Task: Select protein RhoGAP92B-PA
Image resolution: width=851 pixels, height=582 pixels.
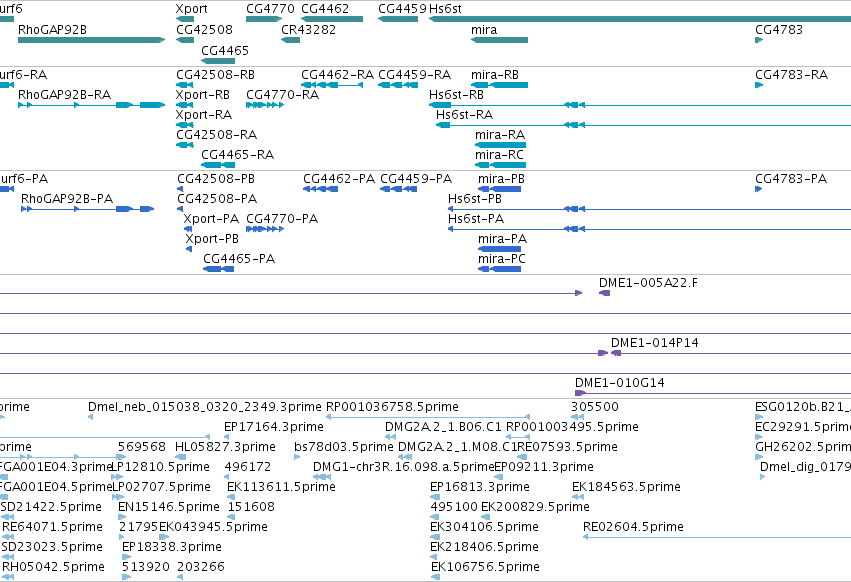Action: click(87, 209)
